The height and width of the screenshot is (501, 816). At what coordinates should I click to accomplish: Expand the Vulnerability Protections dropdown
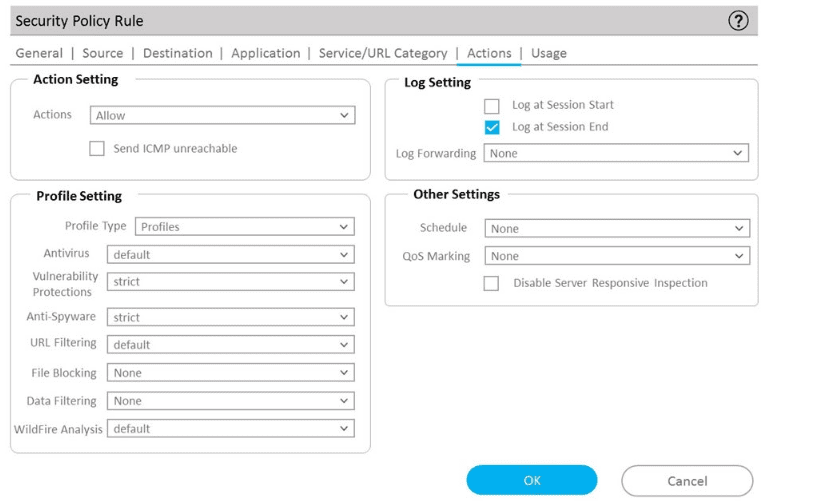[230, 282]
